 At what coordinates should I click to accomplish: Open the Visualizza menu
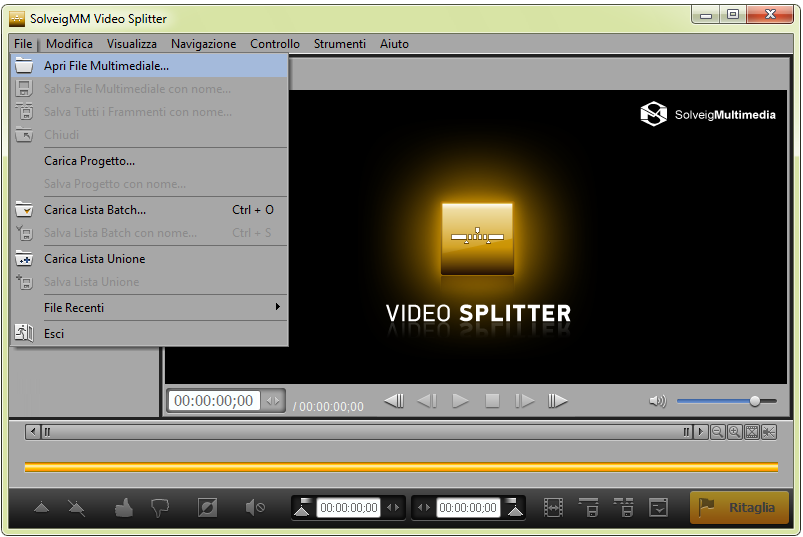pos(132,44)
